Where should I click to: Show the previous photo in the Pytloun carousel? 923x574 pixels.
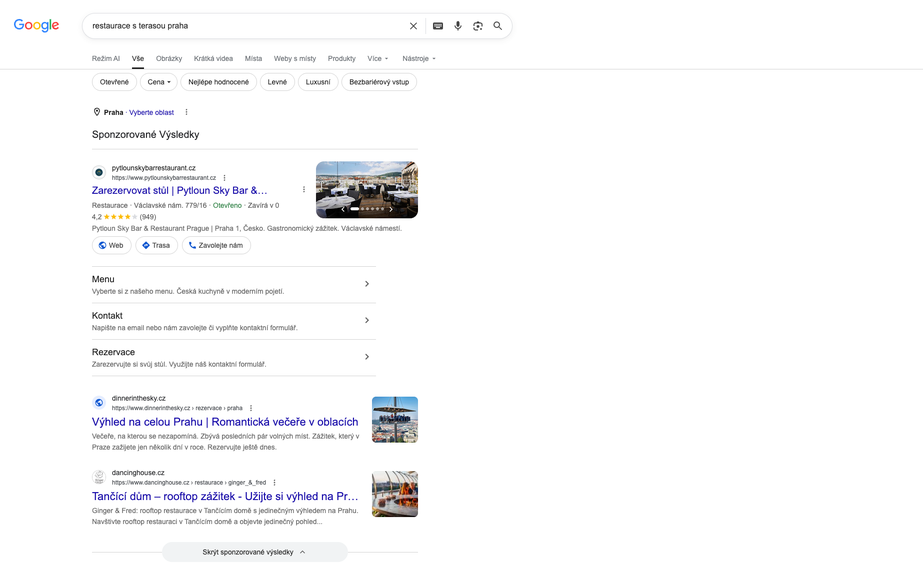tap(343, 209)
